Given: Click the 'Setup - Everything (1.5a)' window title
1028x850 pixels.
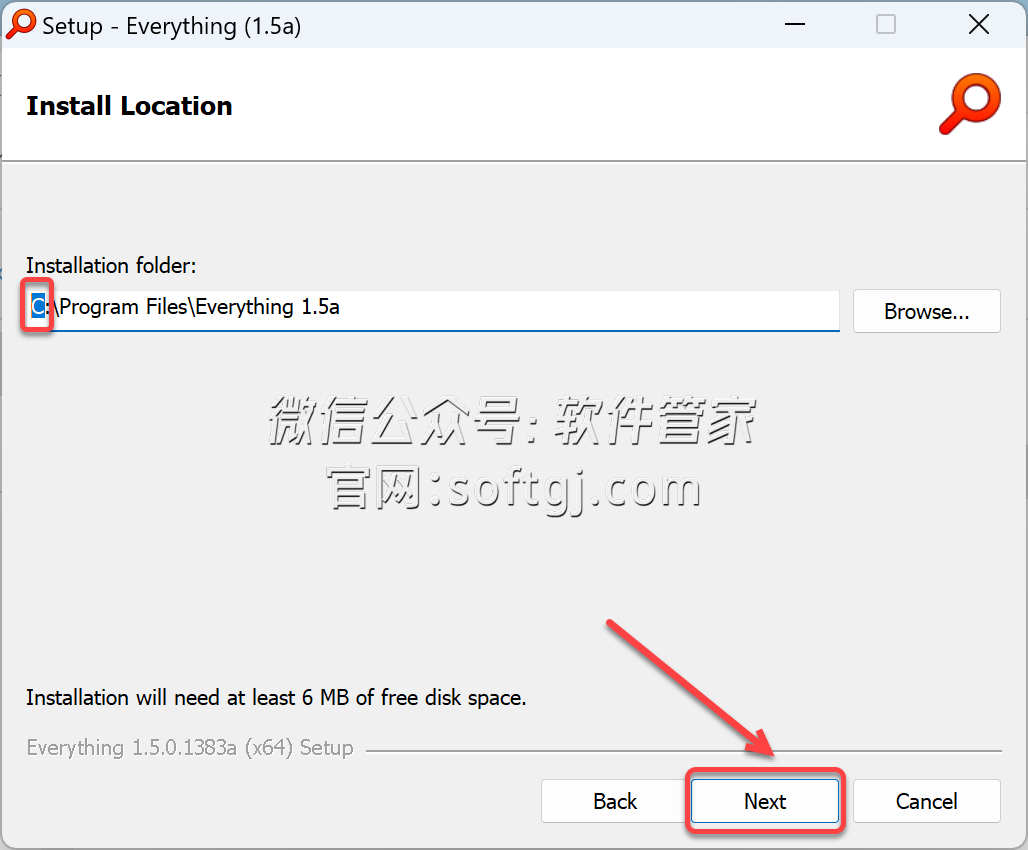Looking at the screenshot, I should (172, 26).
